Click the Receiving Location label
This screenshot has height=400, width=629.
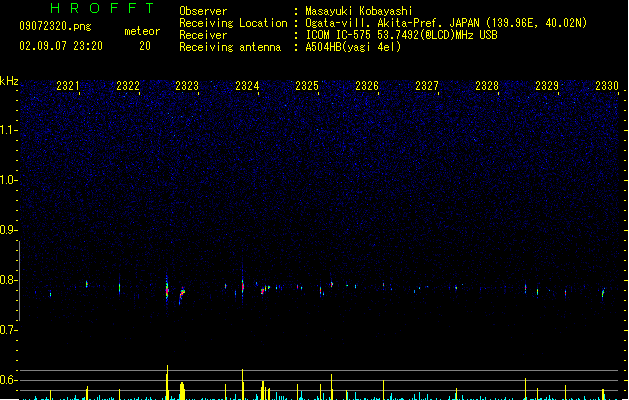[233, 23]
